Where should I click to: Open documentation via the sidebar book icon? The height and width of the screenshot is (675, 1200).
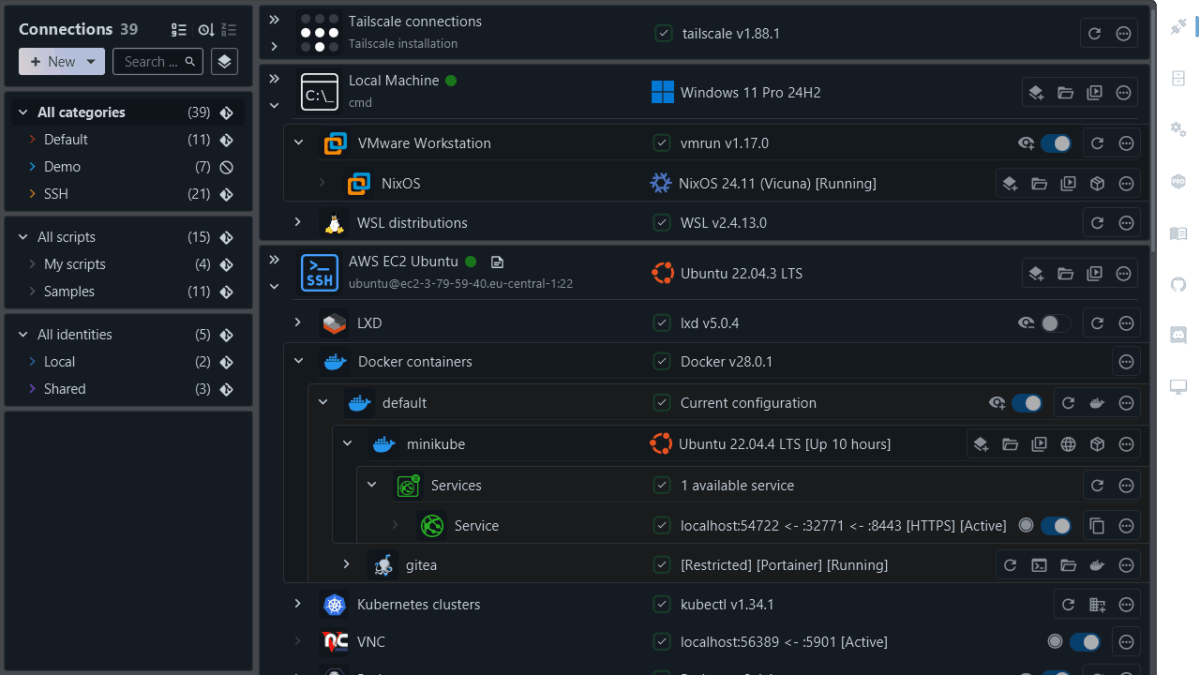click(x=1178, y=233)
